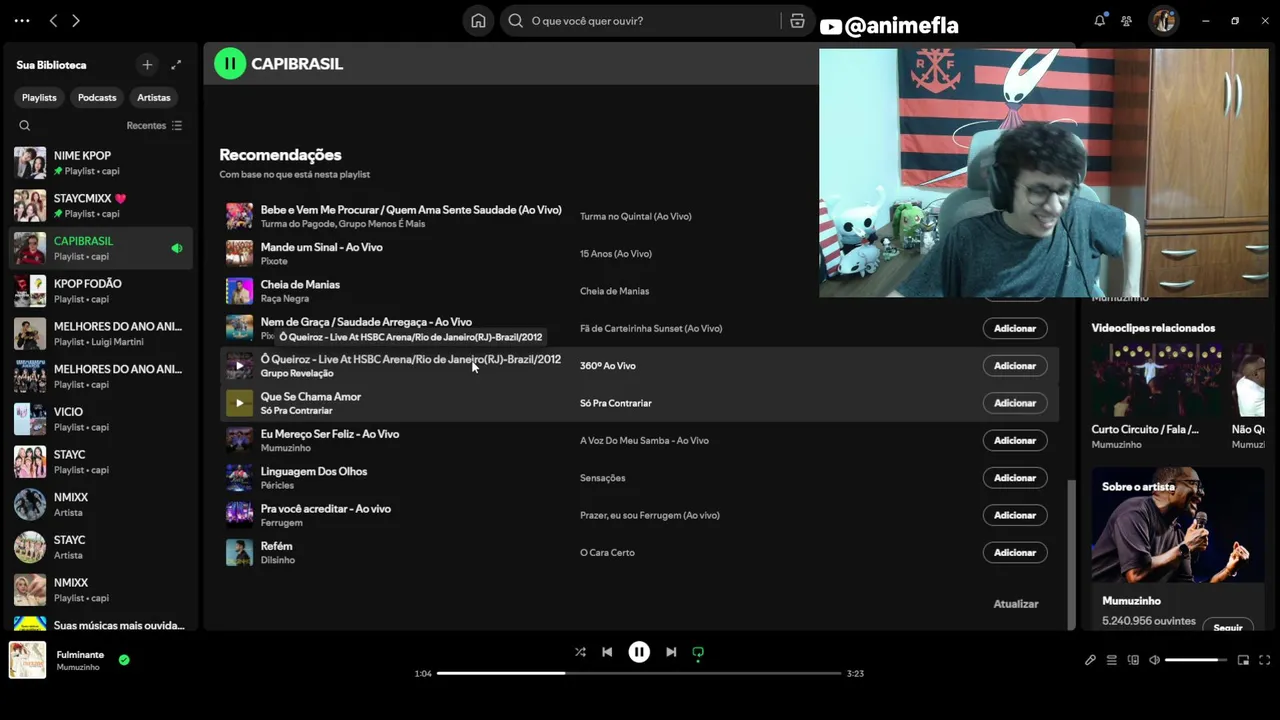Open Sobre o artista Mumuzinho card

click(x=1178, y=549)
